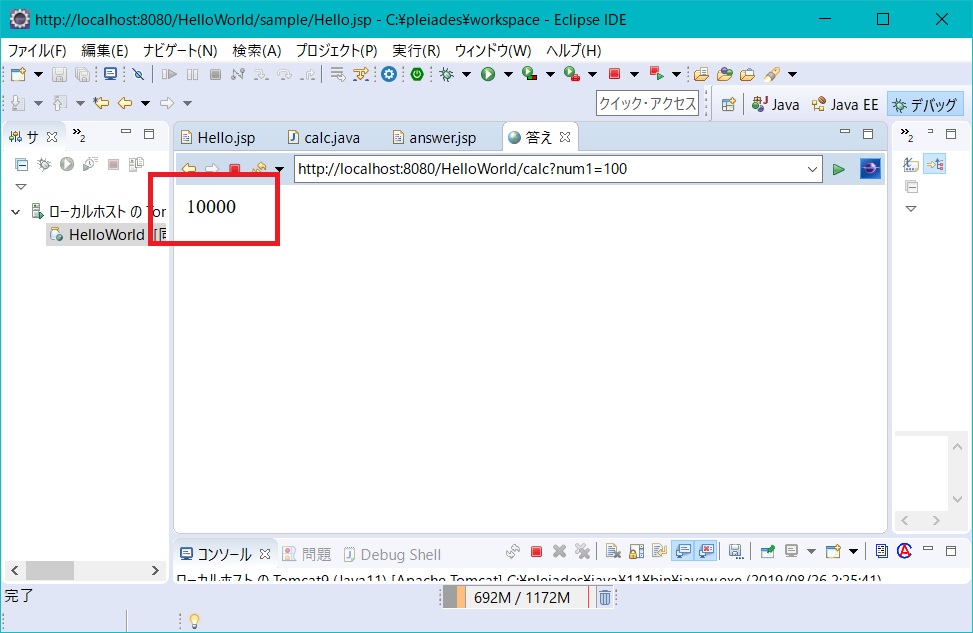
Task: Click the blue gear icon in toolbar
Action: 389,74
